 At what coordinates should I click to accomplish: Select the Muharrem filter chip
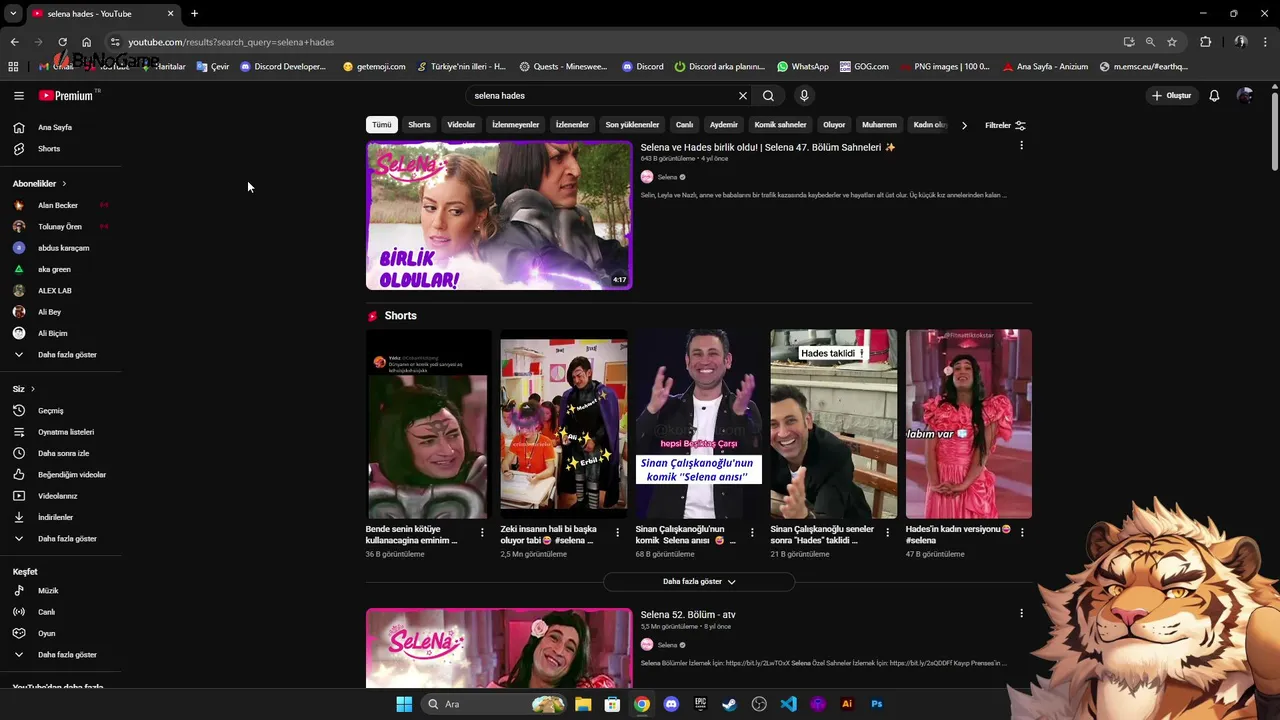(x=879, y=125)
